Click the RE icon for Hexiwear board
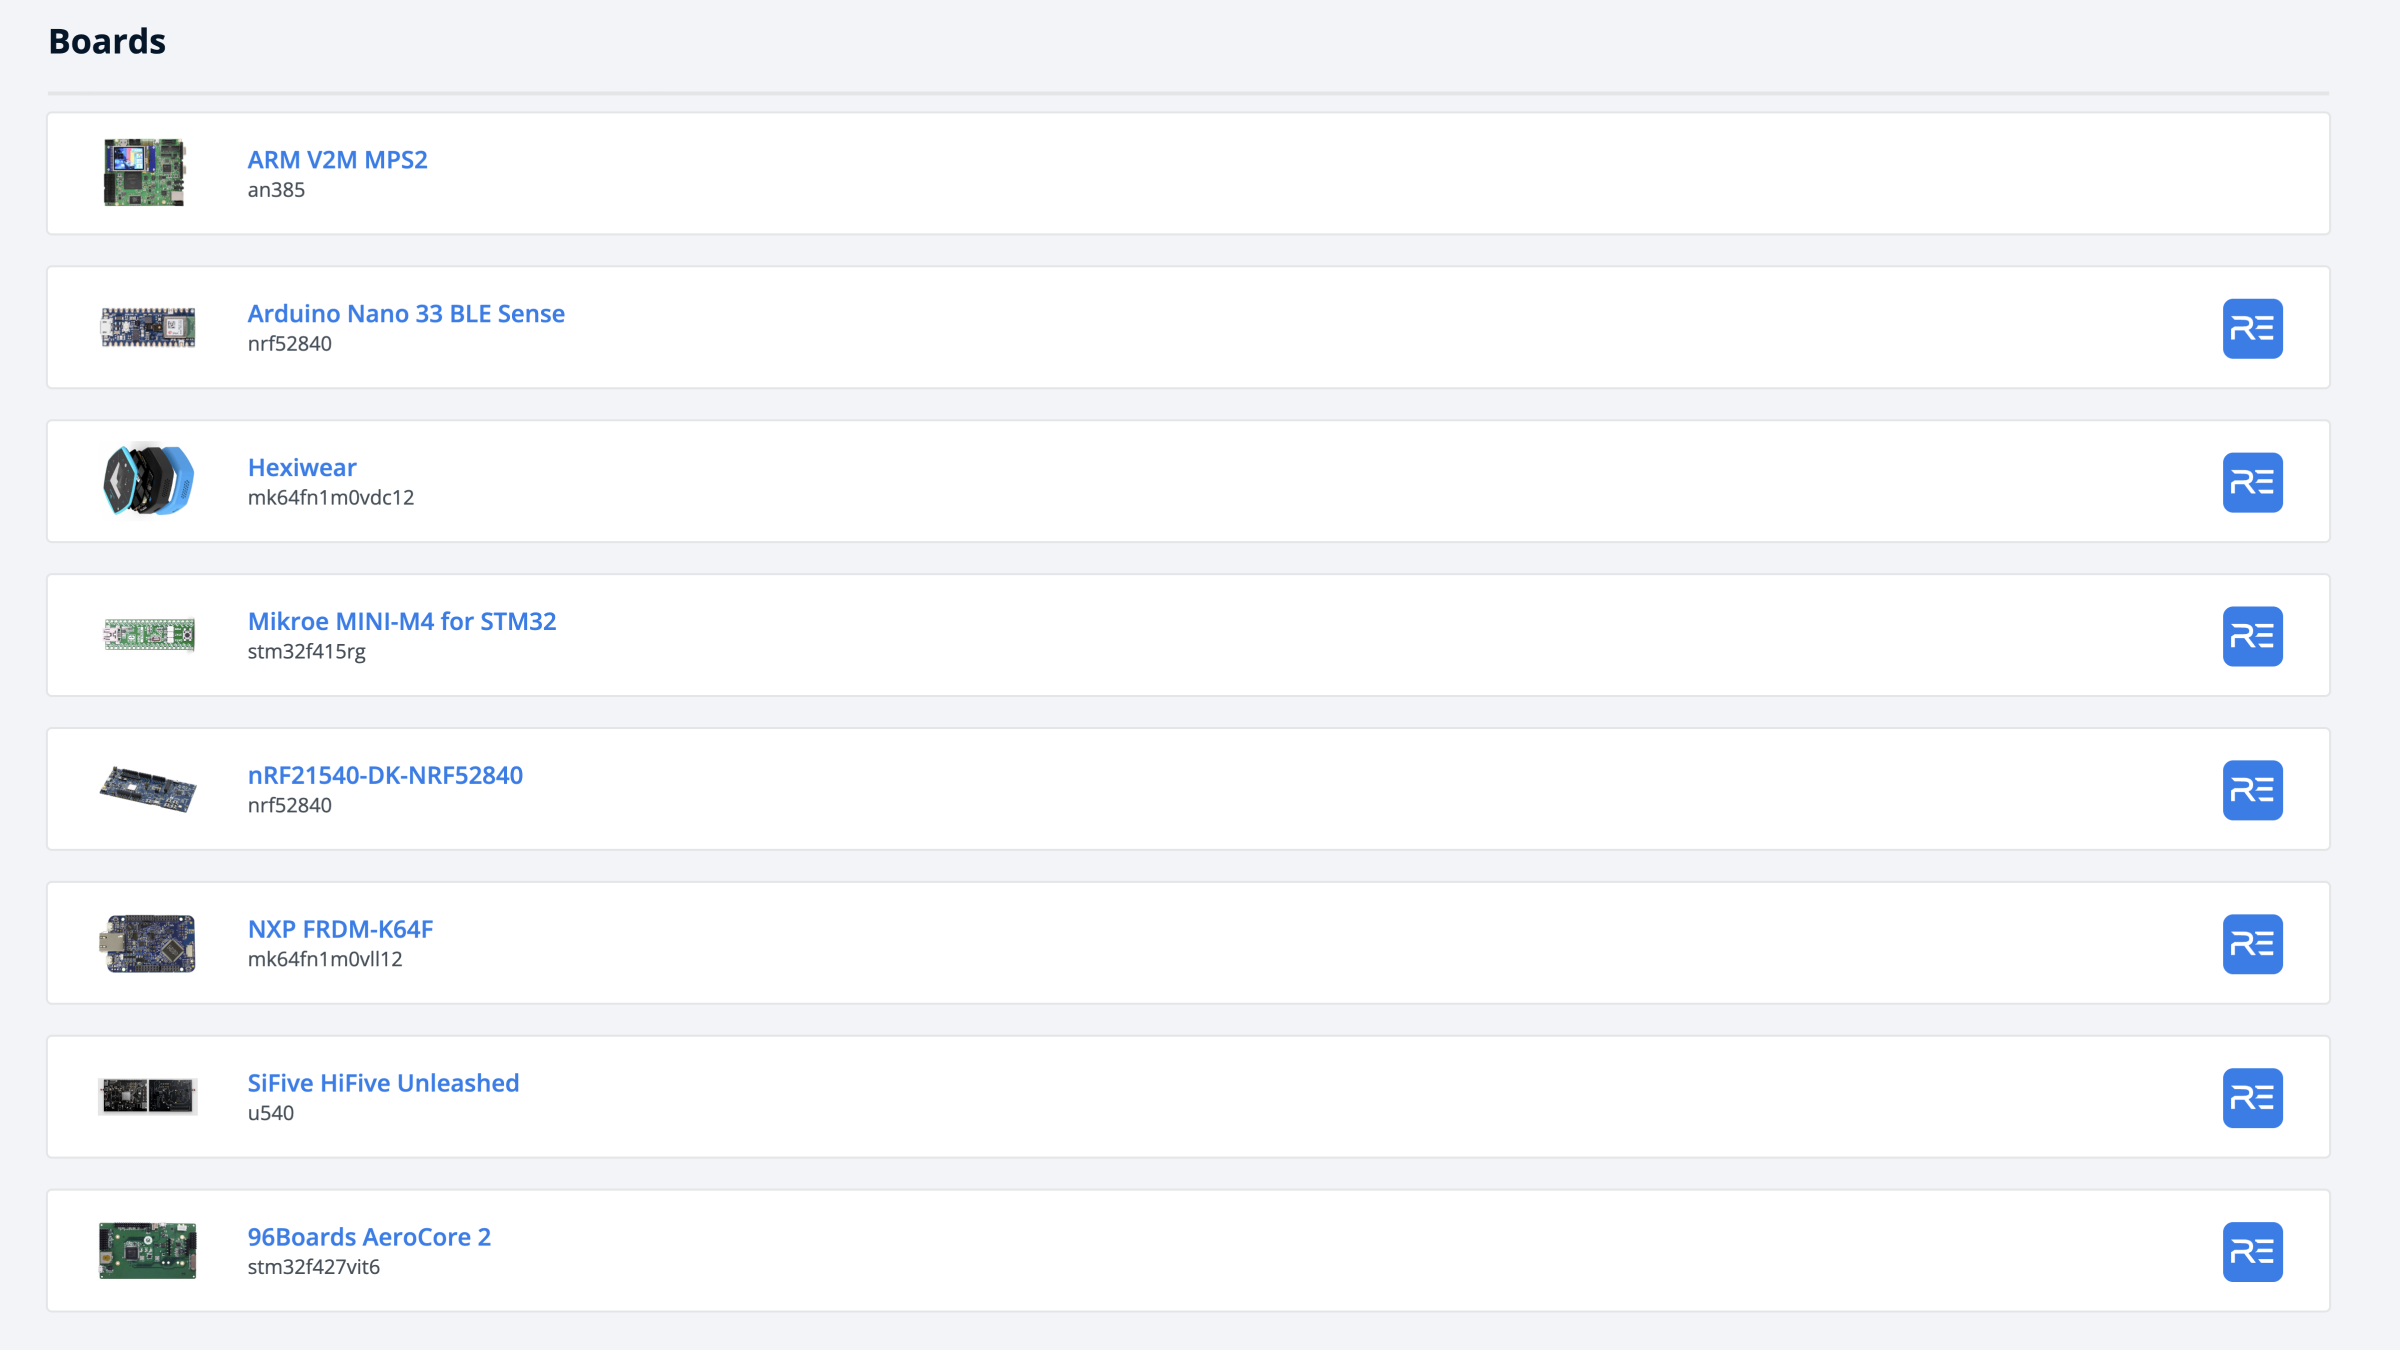The height and width of the screenshot is (1350, 2400). tap(2252, 481)
